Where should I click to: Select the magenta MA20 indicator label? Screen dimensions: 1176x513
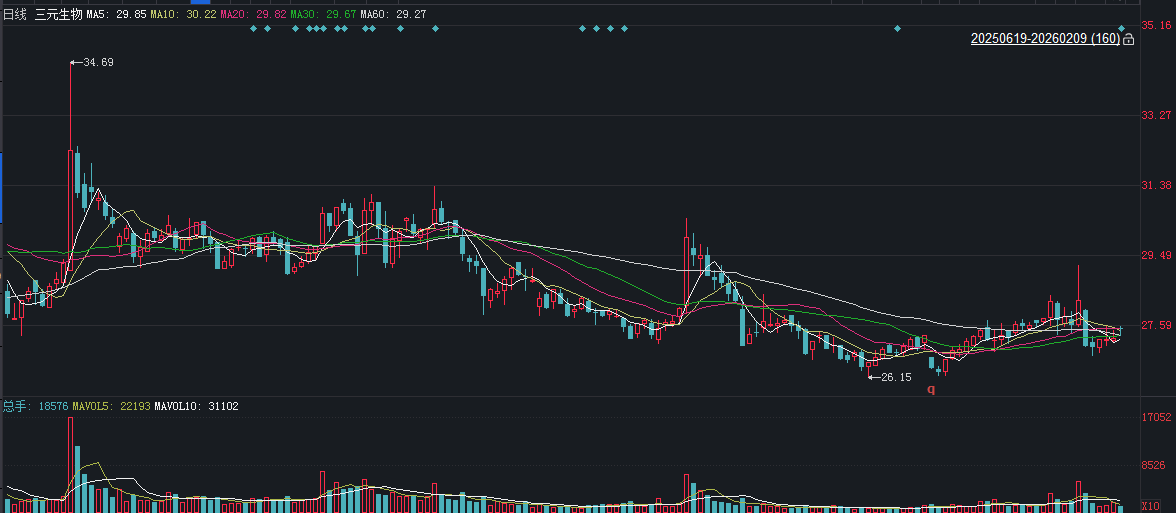253,15
